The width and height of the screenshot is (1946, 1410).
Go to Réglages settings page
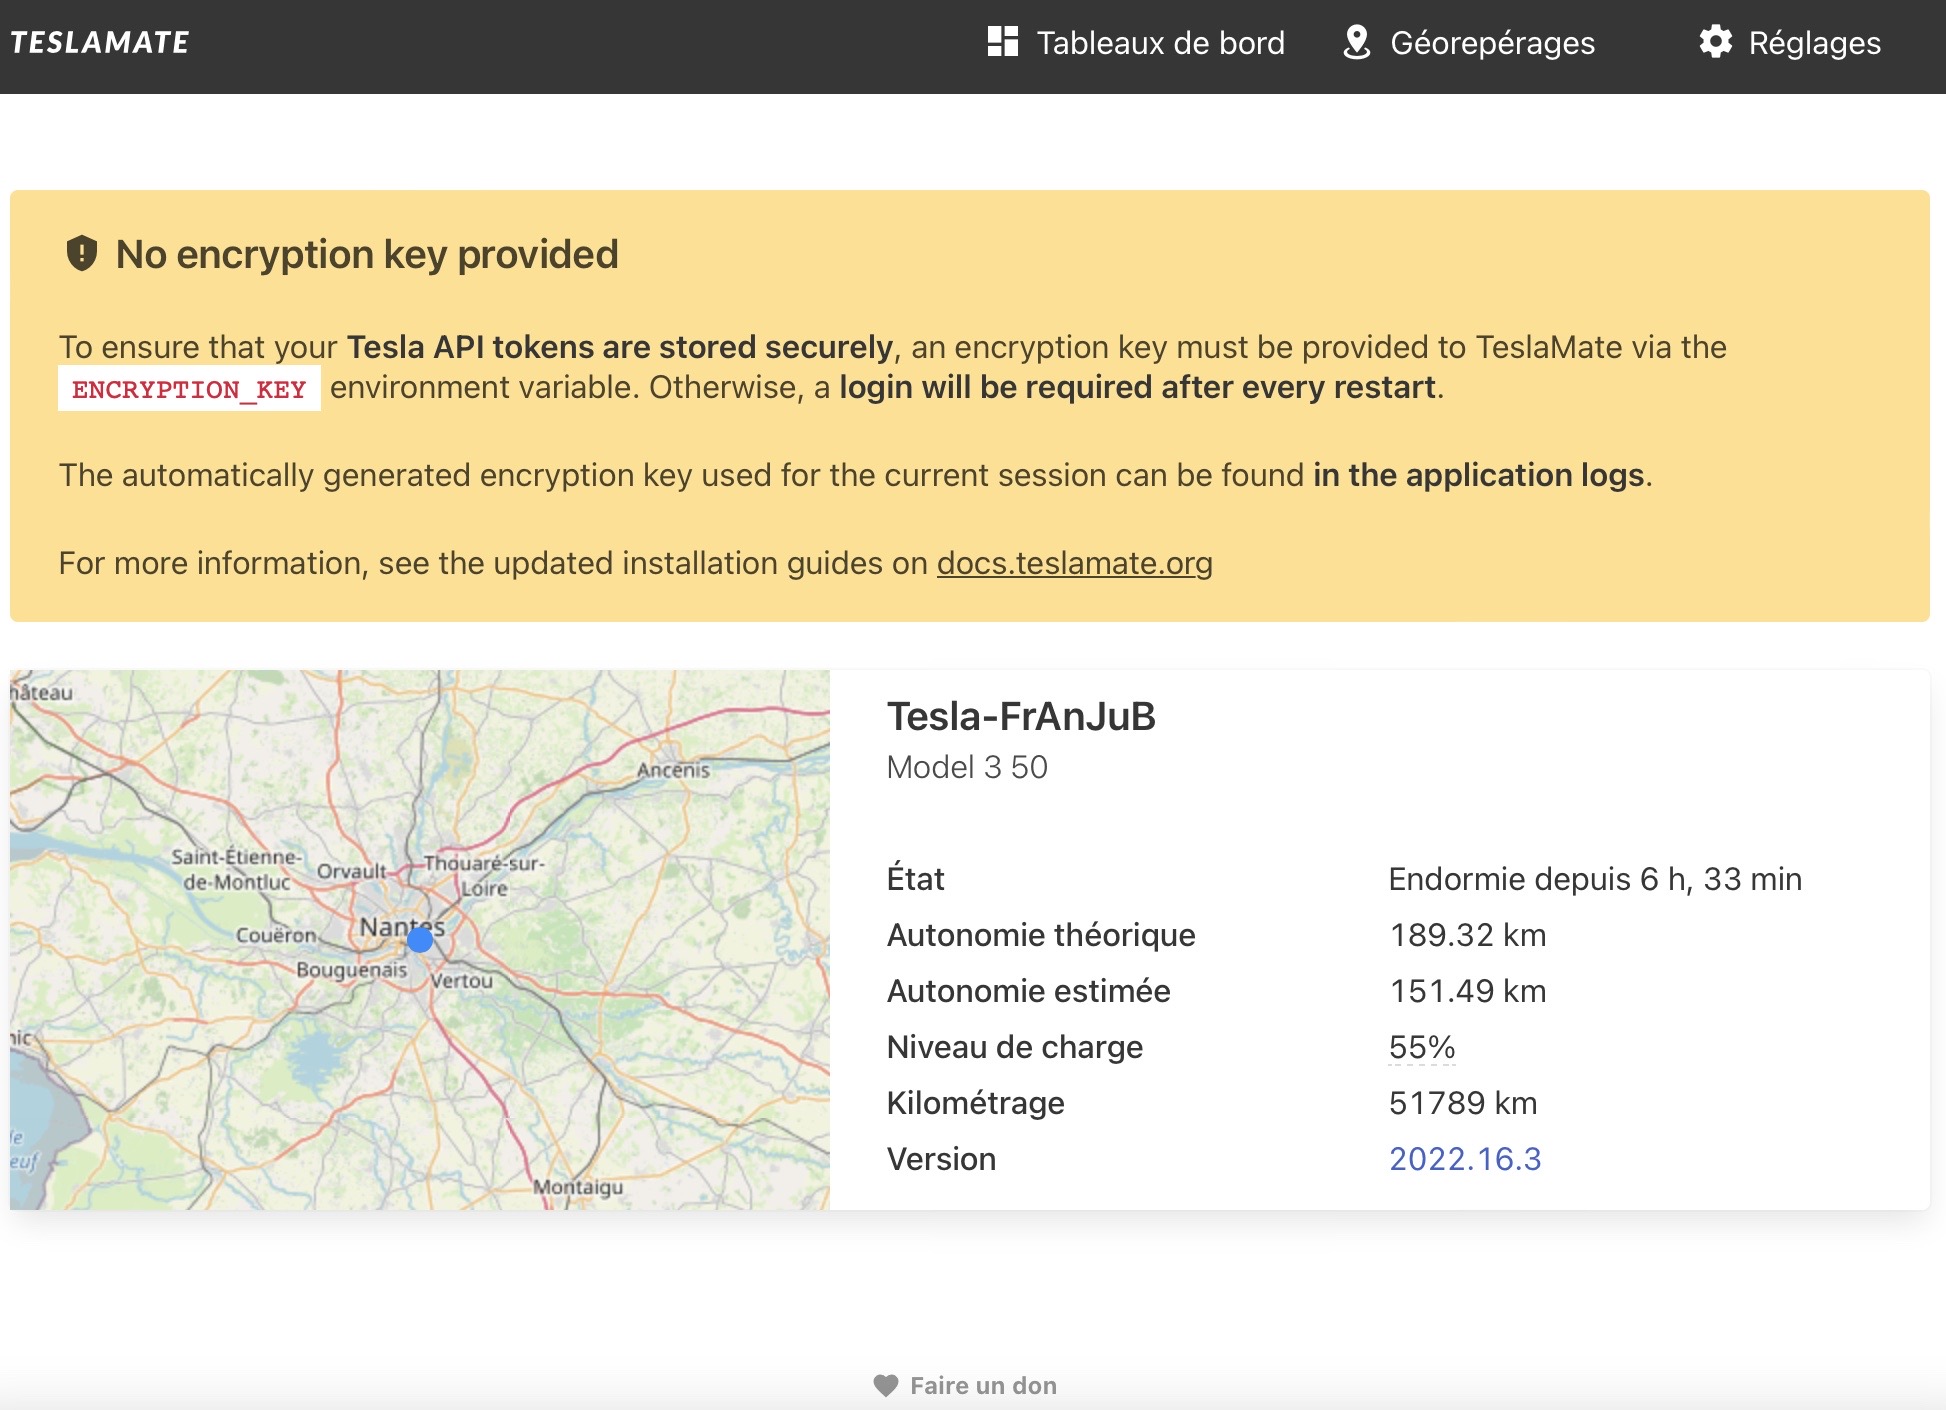pos(1814,43)
